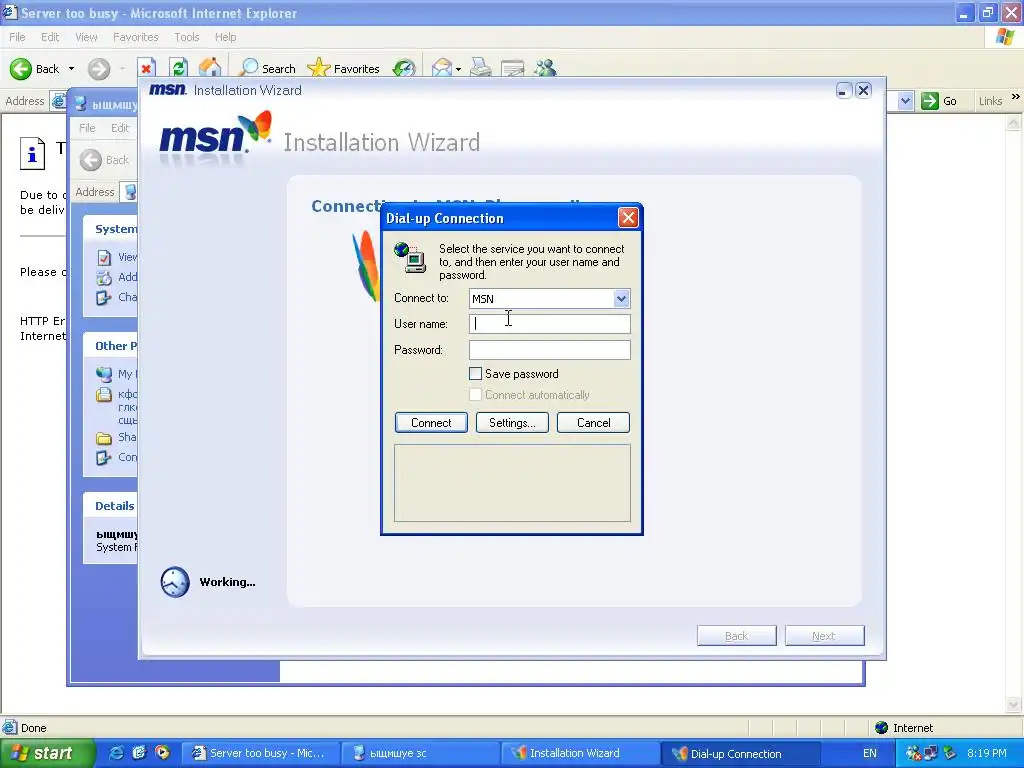Screen dimensions: 1024x768
Task: Click Internet zone in IE status bar
Action: (904, 728)
